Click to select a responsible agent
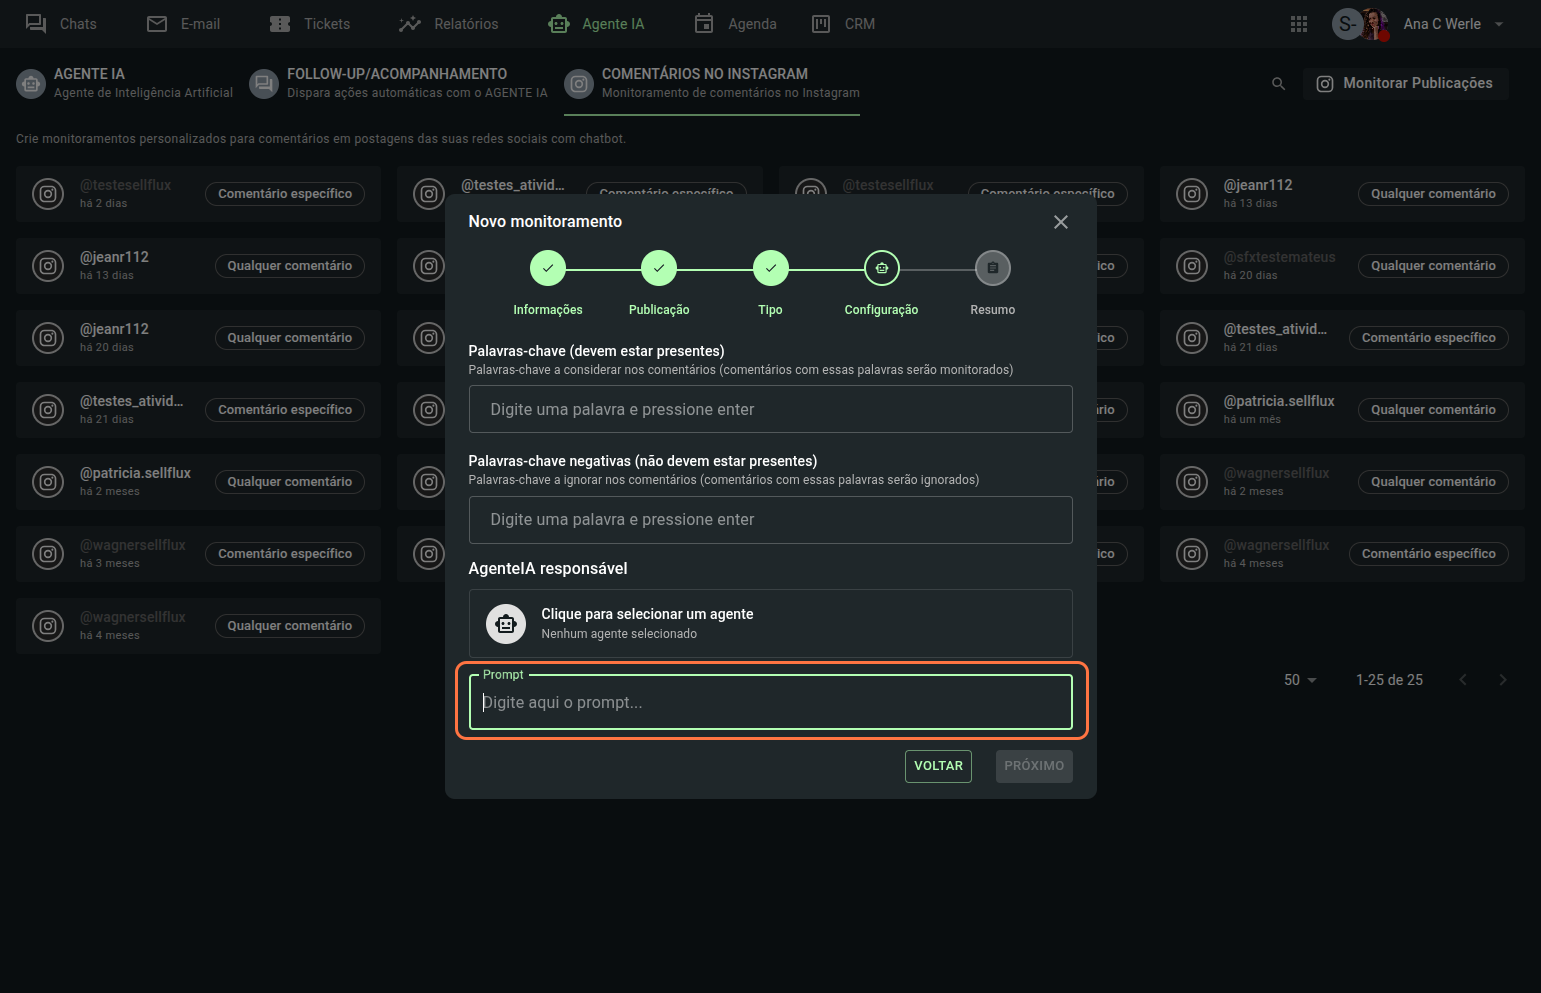Screen dimensions: 1541x993 click(770, 623)
